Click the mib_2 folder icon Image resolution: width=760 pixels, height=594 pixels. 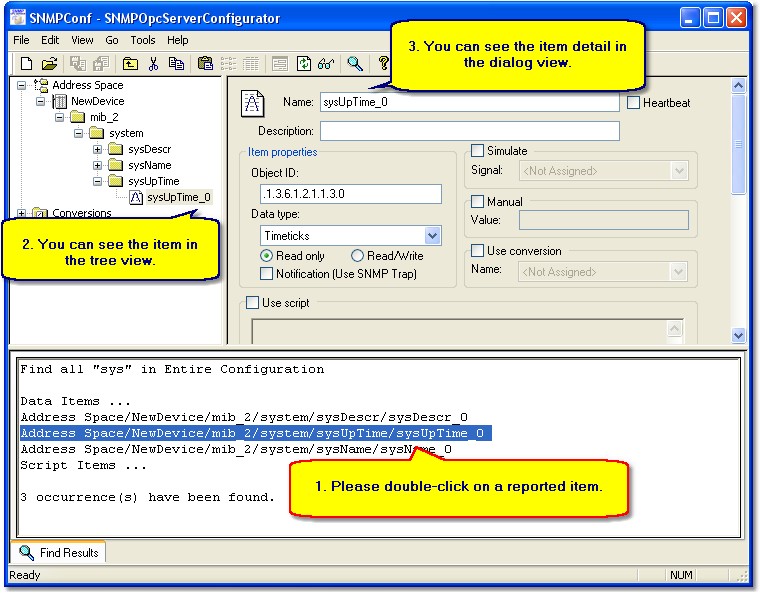pyautogui.click(x=78, y=117)
